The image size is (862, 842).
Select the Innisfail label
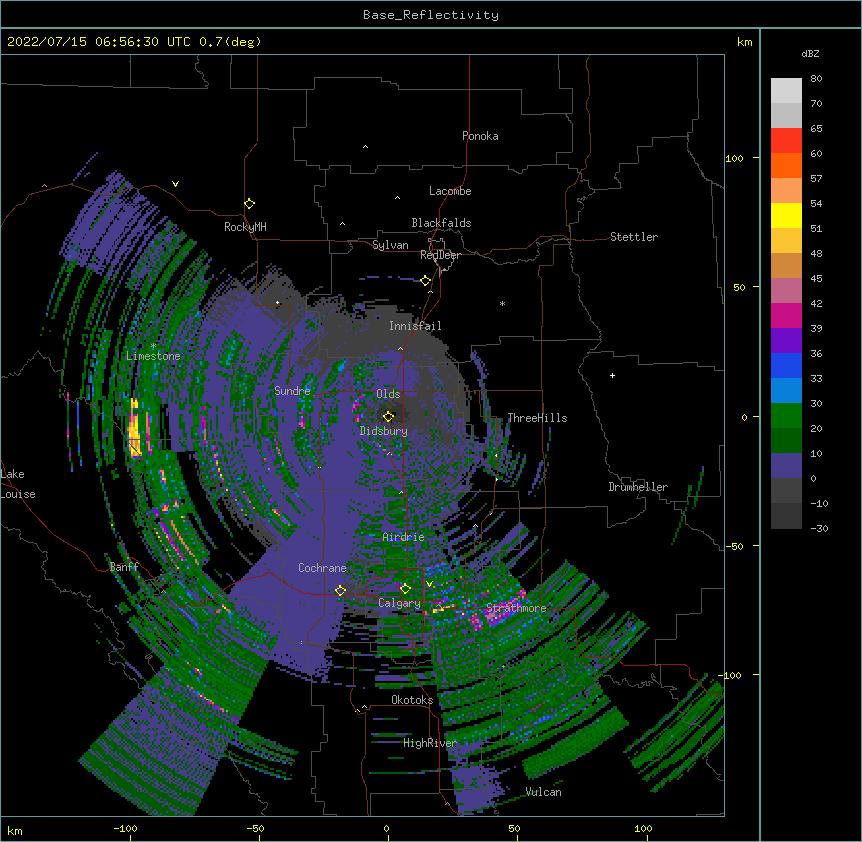[x=415, y=326]
